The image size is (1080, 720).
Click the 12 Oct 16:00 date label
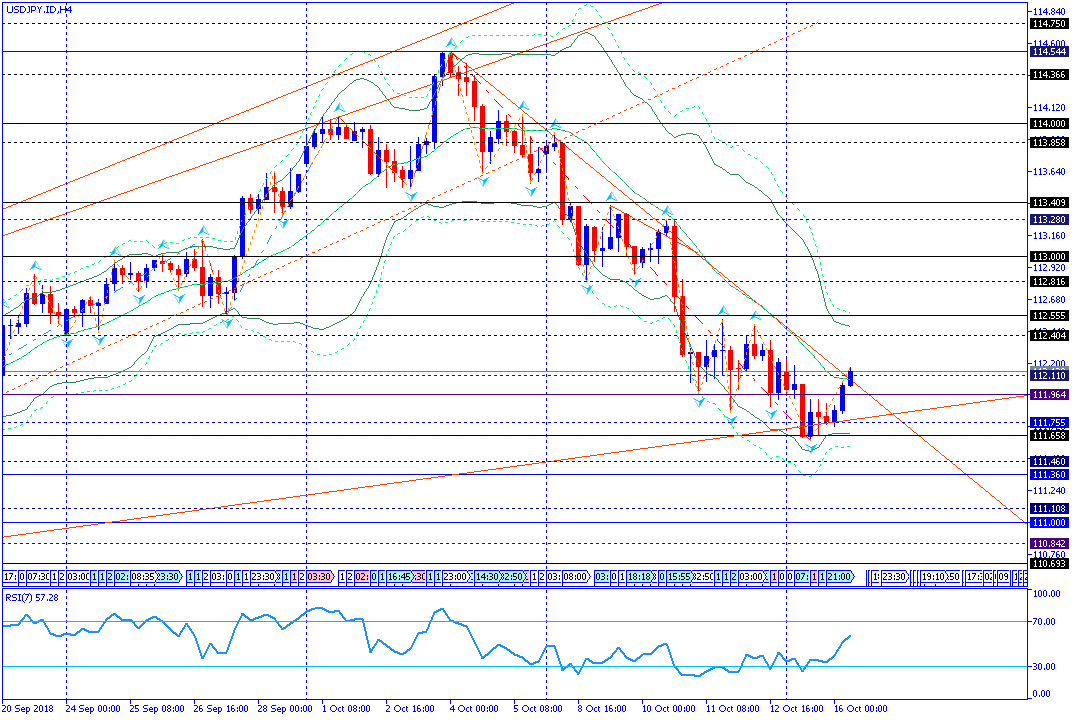797,709
